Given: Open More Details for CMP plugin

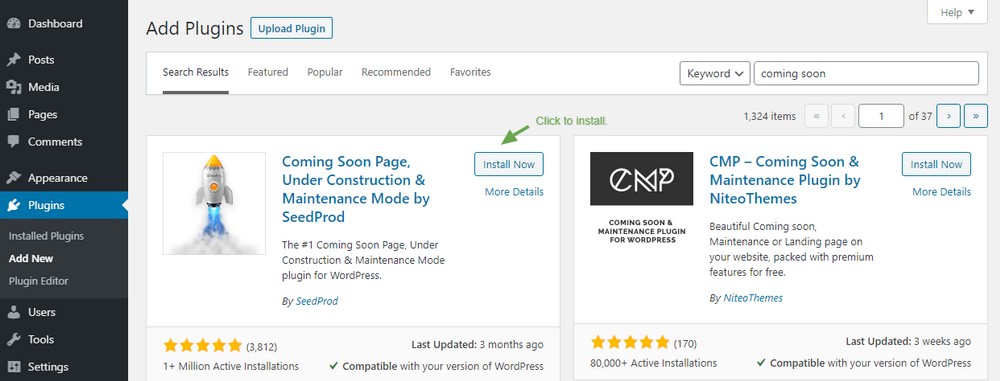Looking at the screenshot, I should 941,191.
